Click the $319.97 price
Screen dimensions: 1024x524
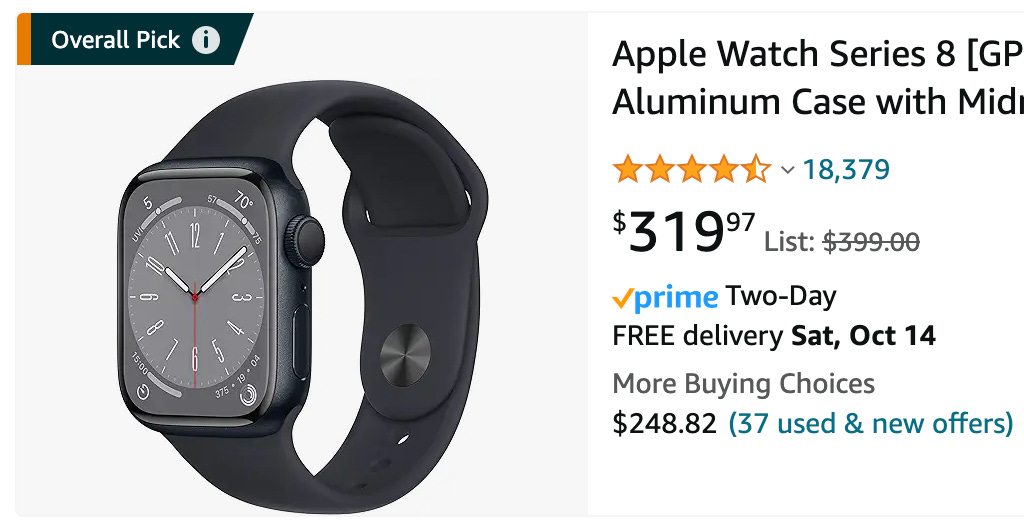[684, 231]
